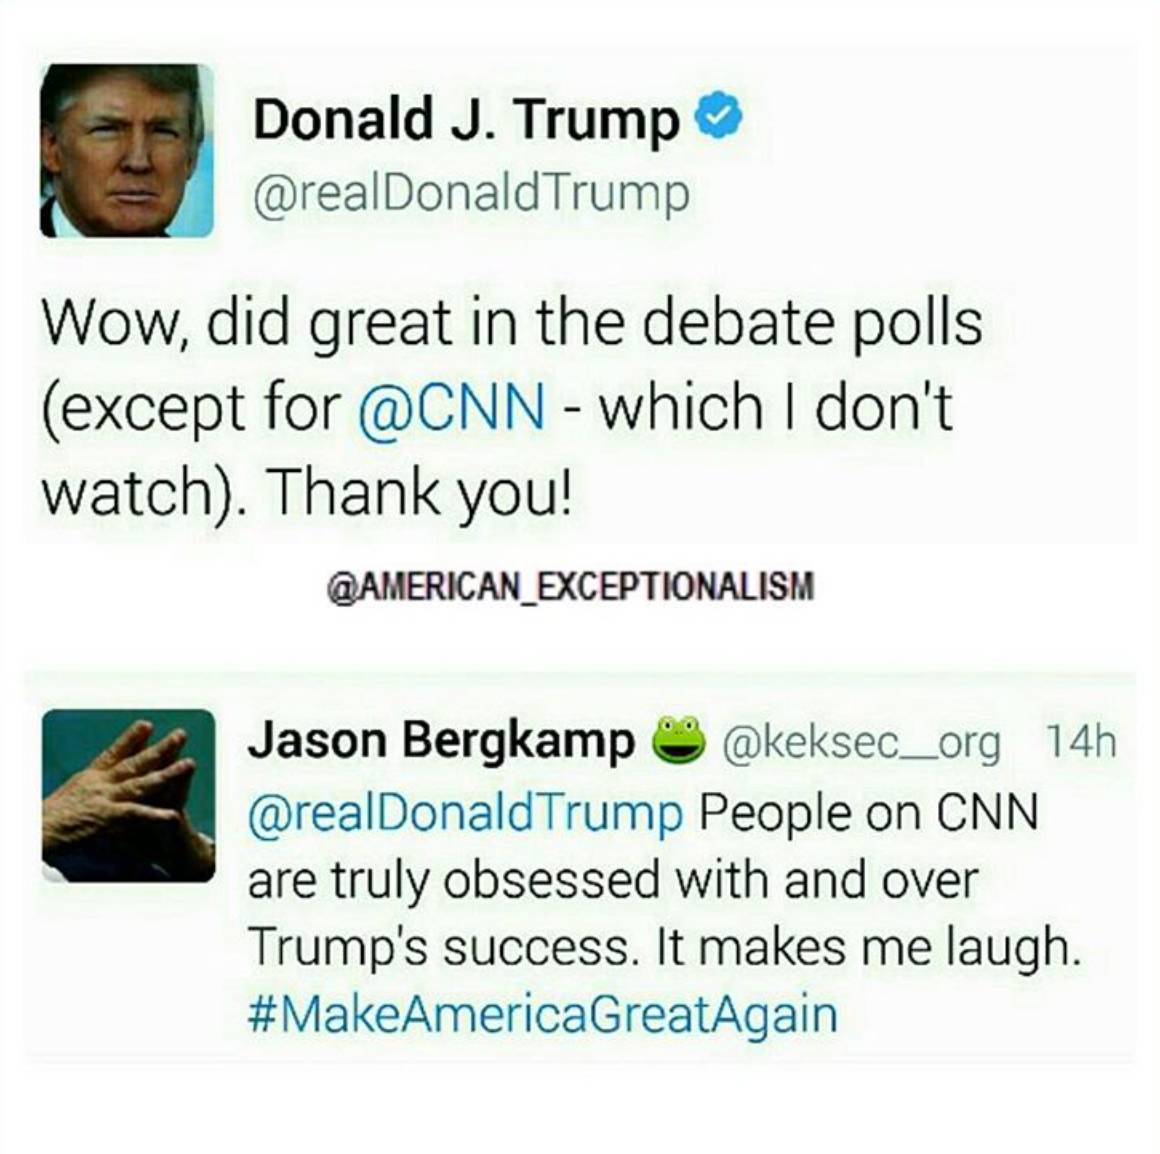Viewport: 1160px width, 1154px height.
Task: Click Jason Bergkamp's hand avatar image
Action: point(129,795)
